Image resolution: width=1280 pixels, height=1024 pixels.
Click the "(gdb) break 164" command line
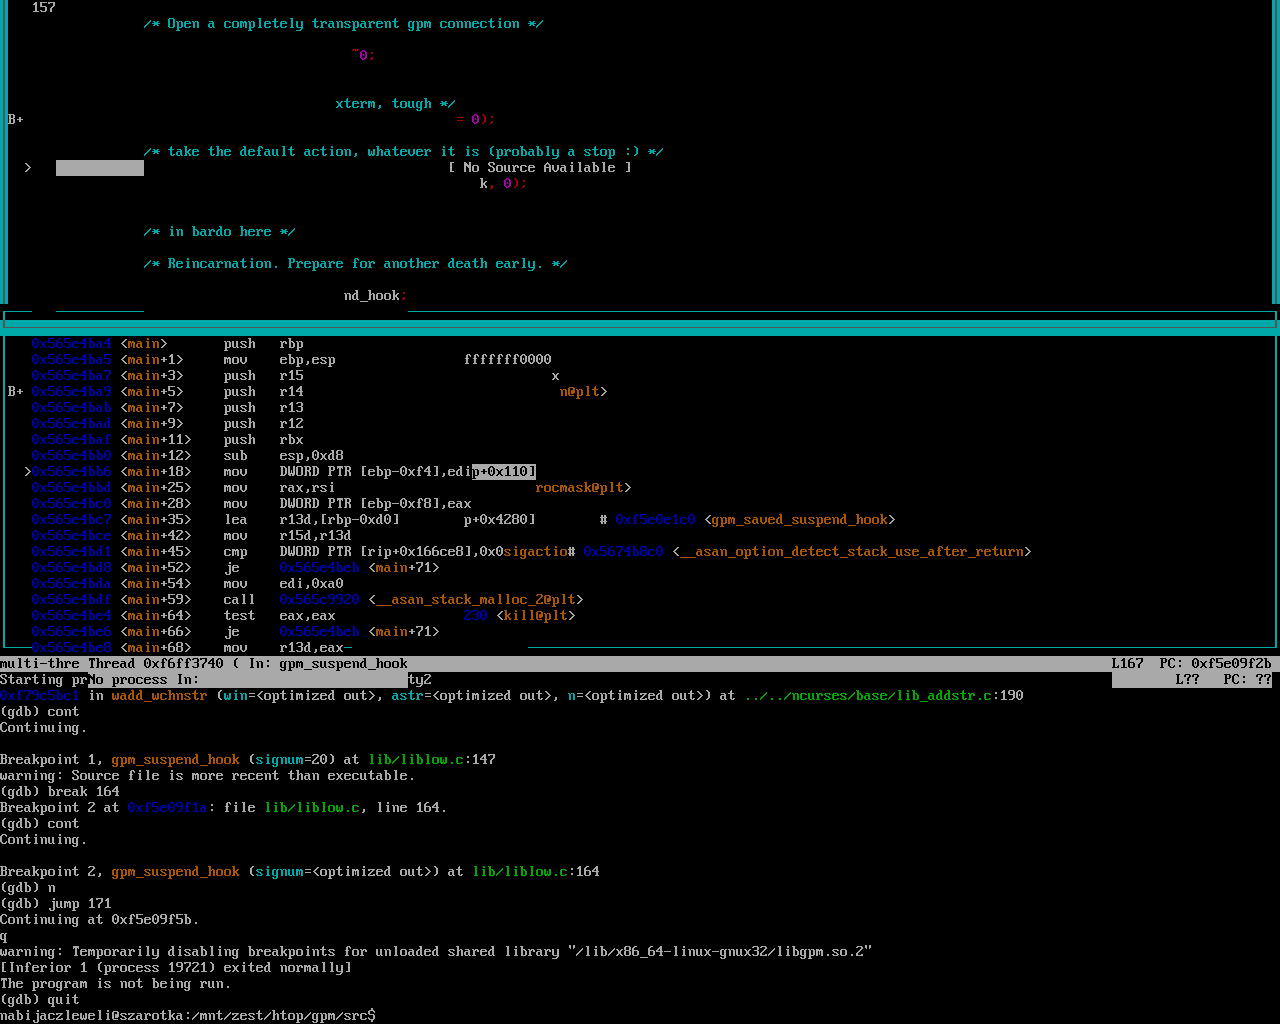(60, 792)
